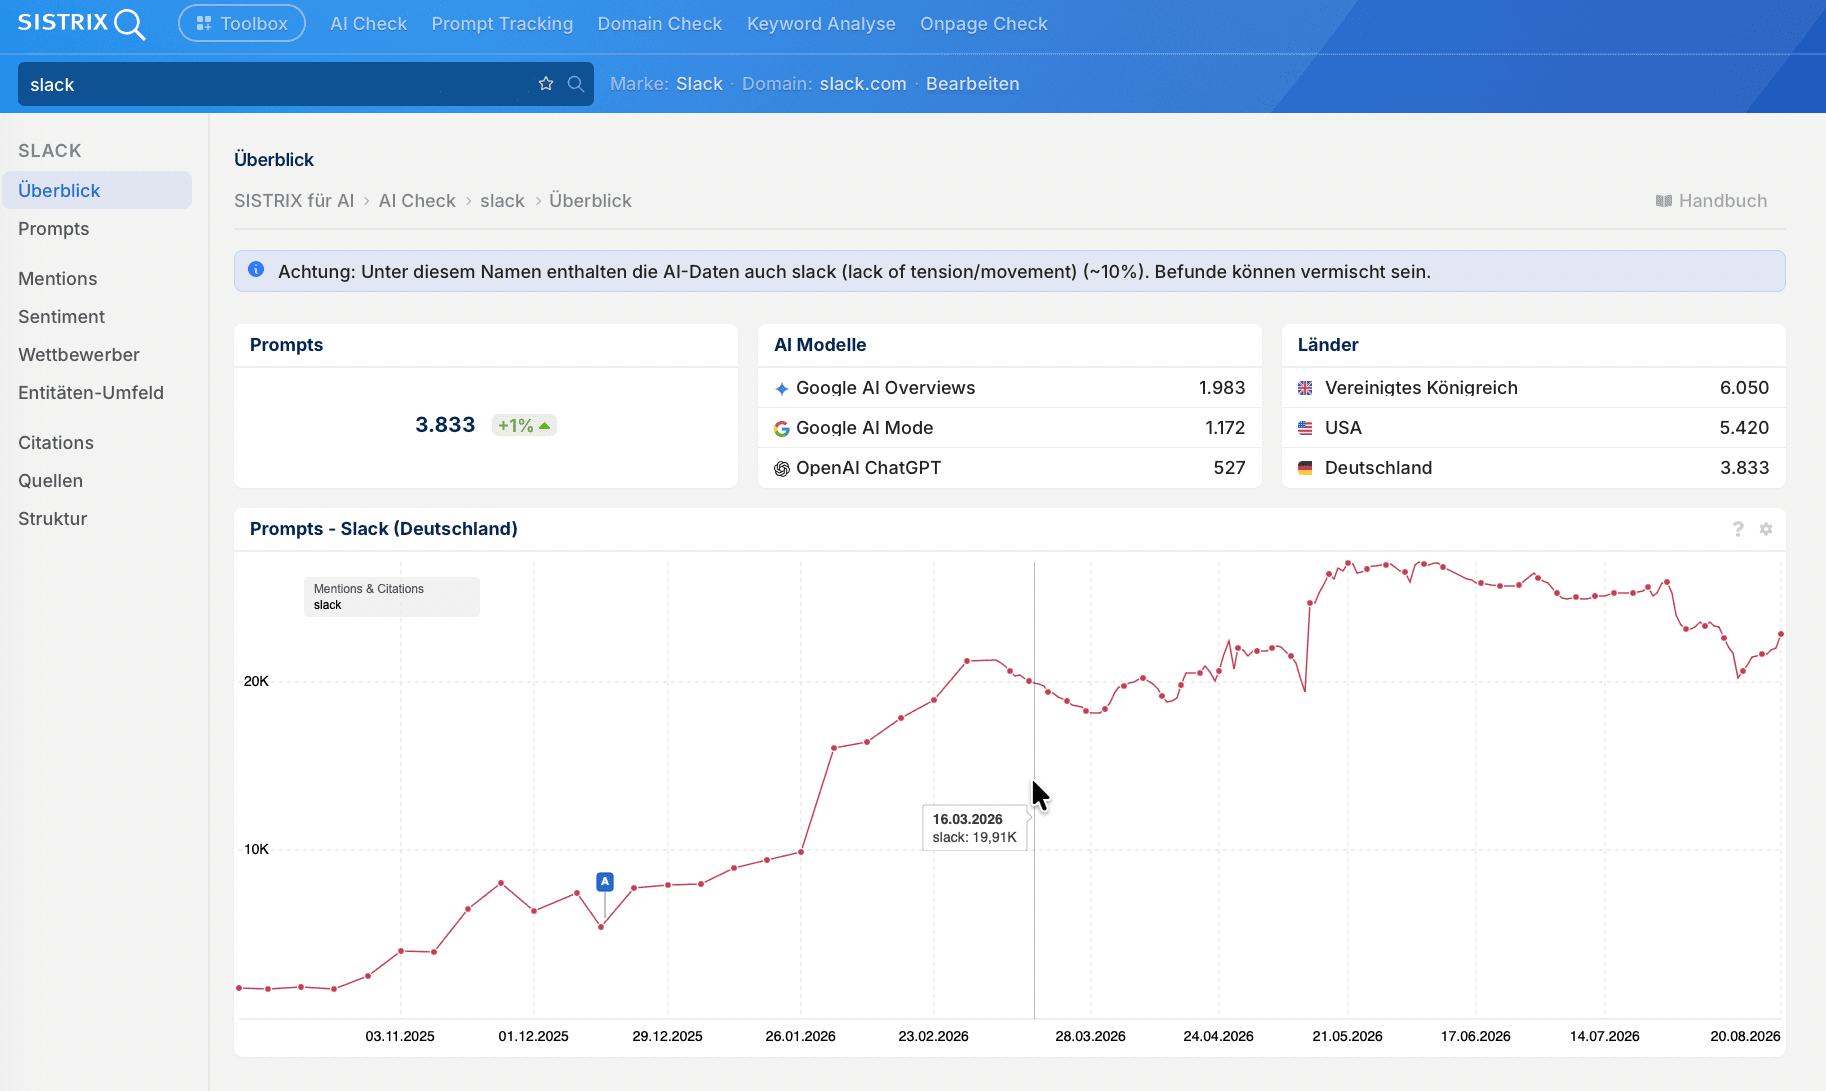Click the Handbuch book icon
1826x1091 pixels.
click(1664, 201)
